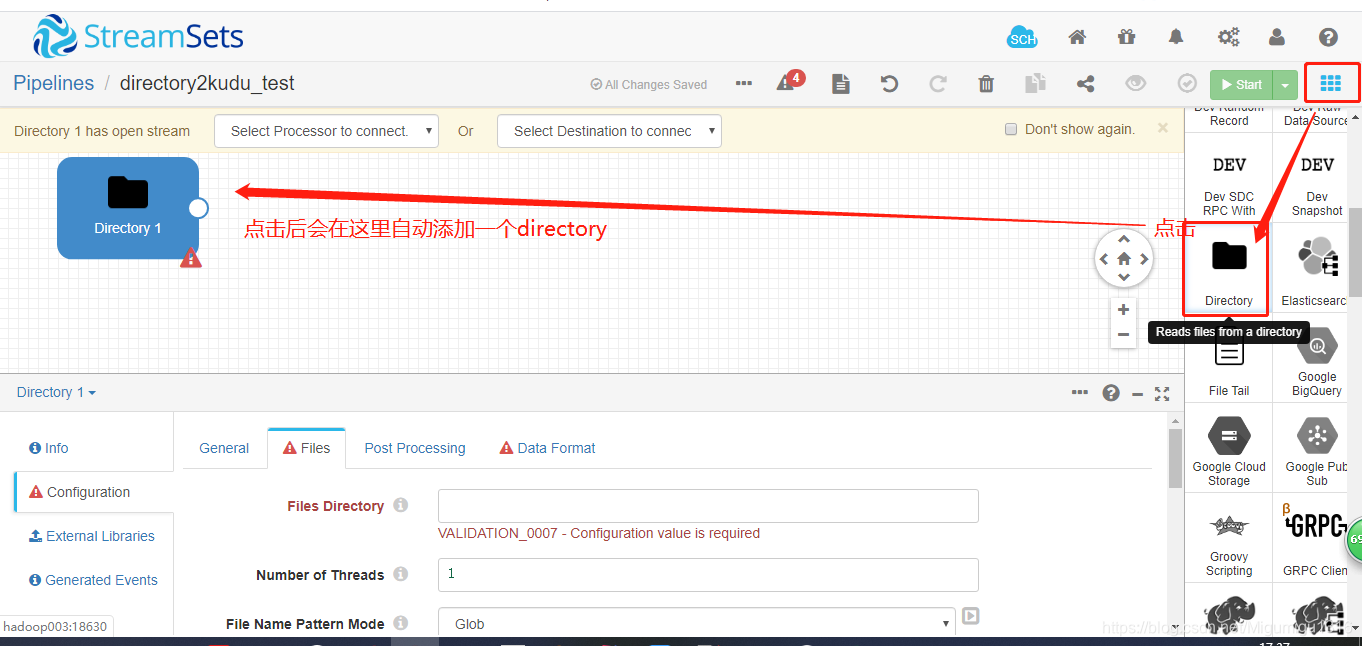Select the Google Cloud Storage destination
This screenshot has height=646, width=1362.
point(1228,450)
